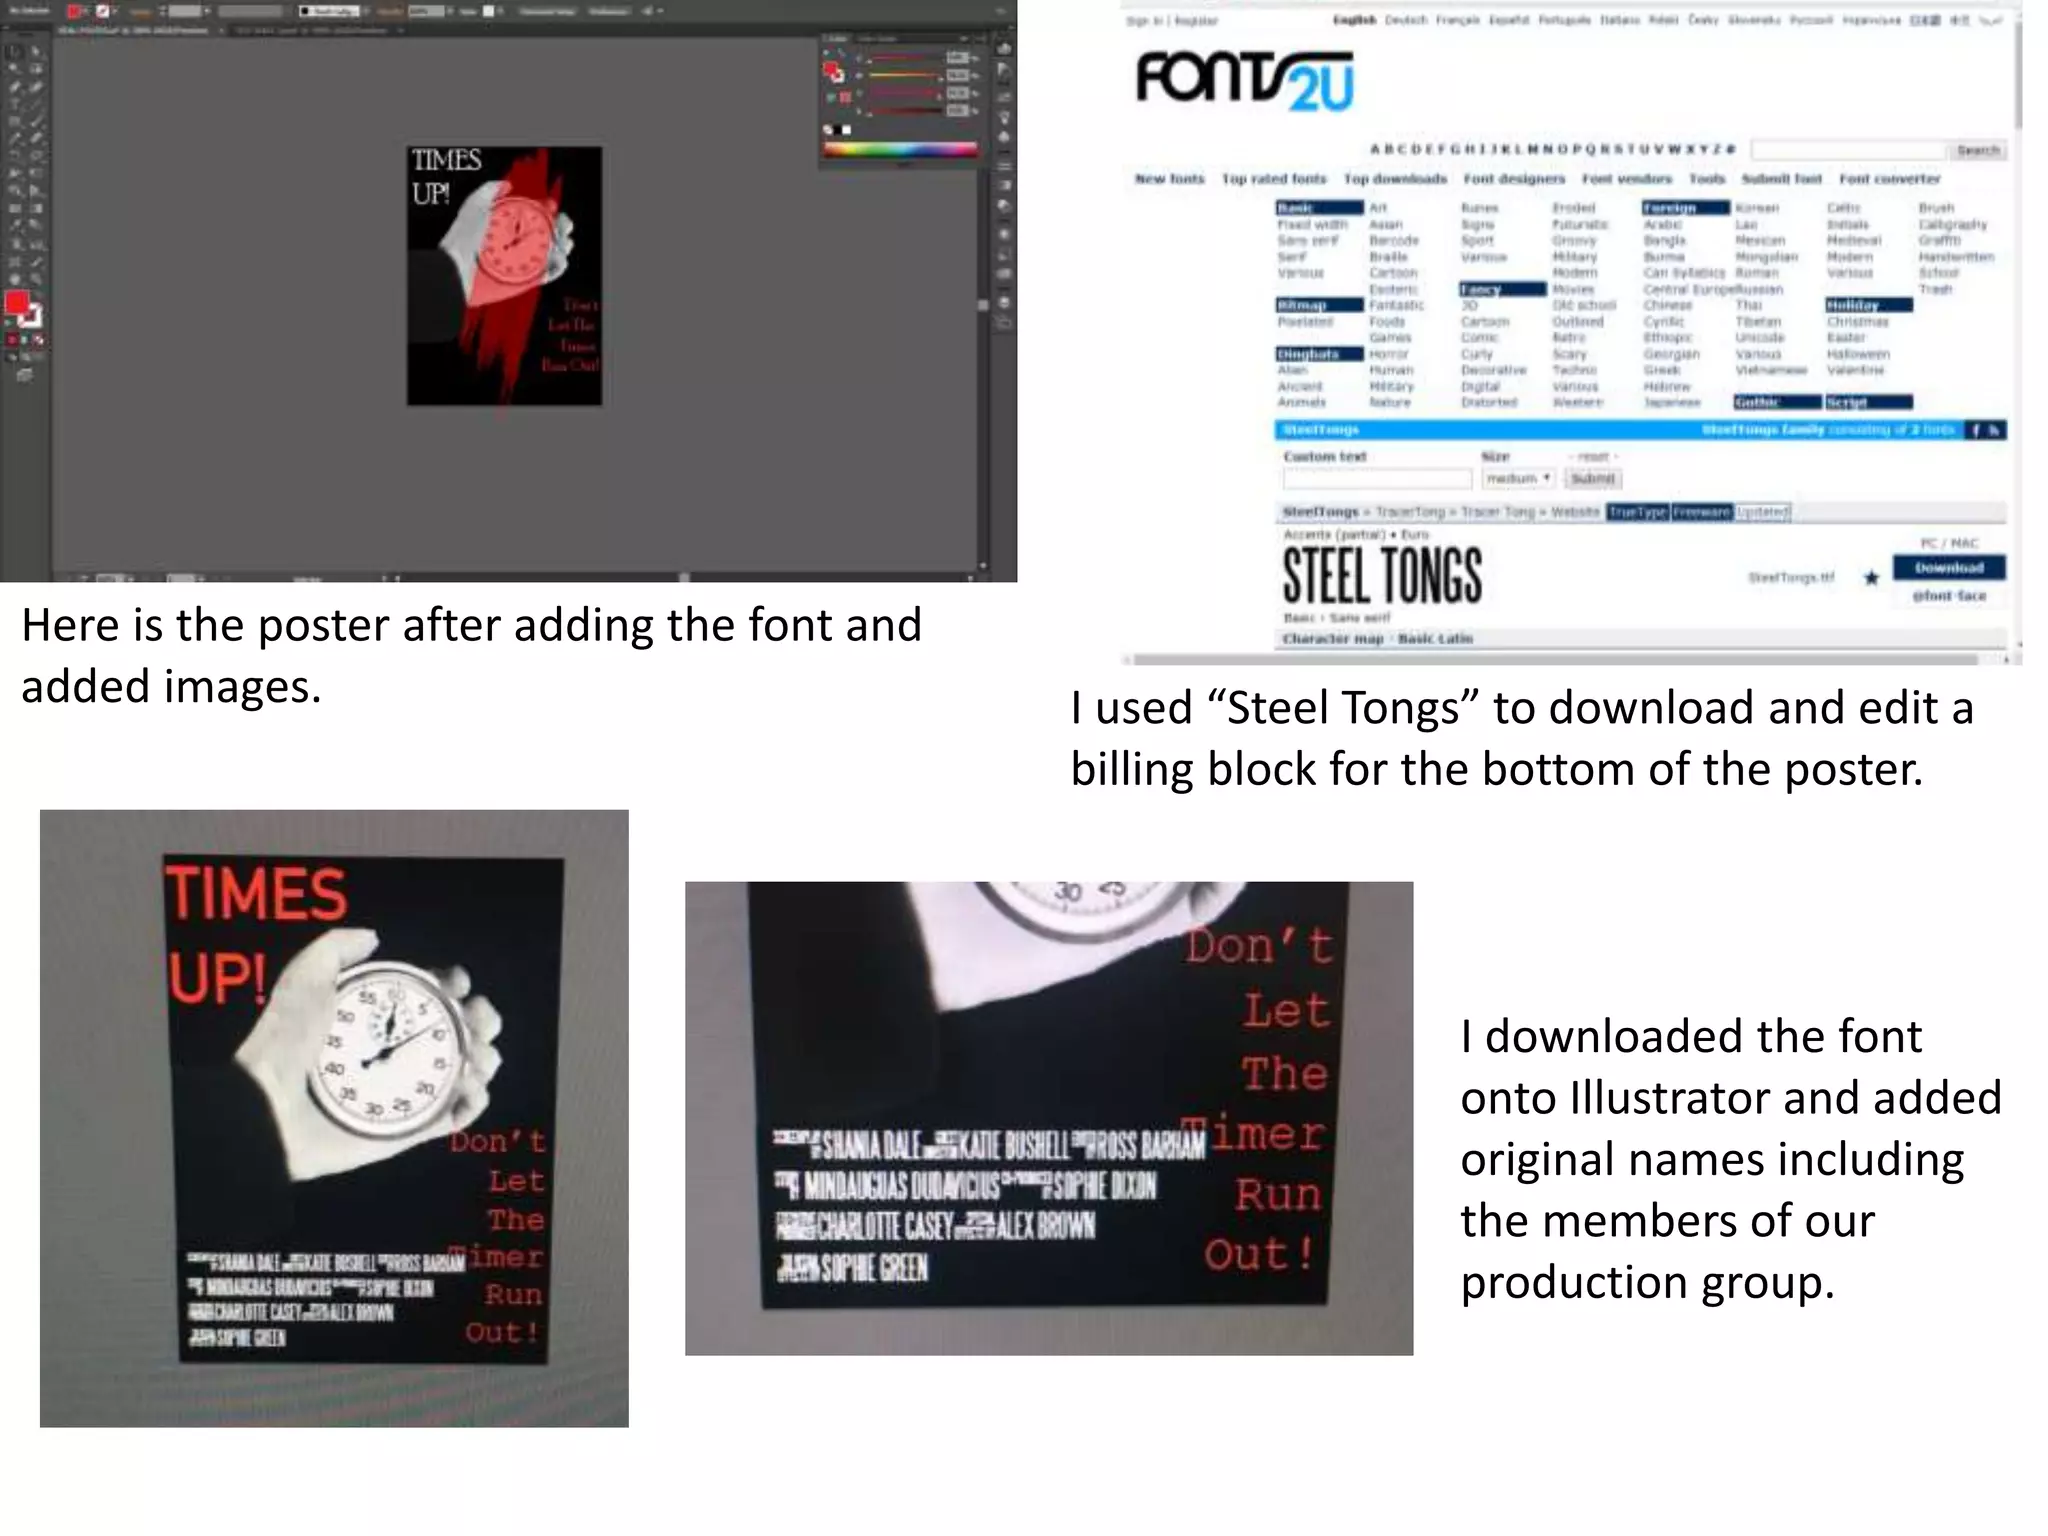Click the RSS feed icon in SteelTongs bar
This screenshot has width=2048, height=1536.
(x=1994, y=430)
